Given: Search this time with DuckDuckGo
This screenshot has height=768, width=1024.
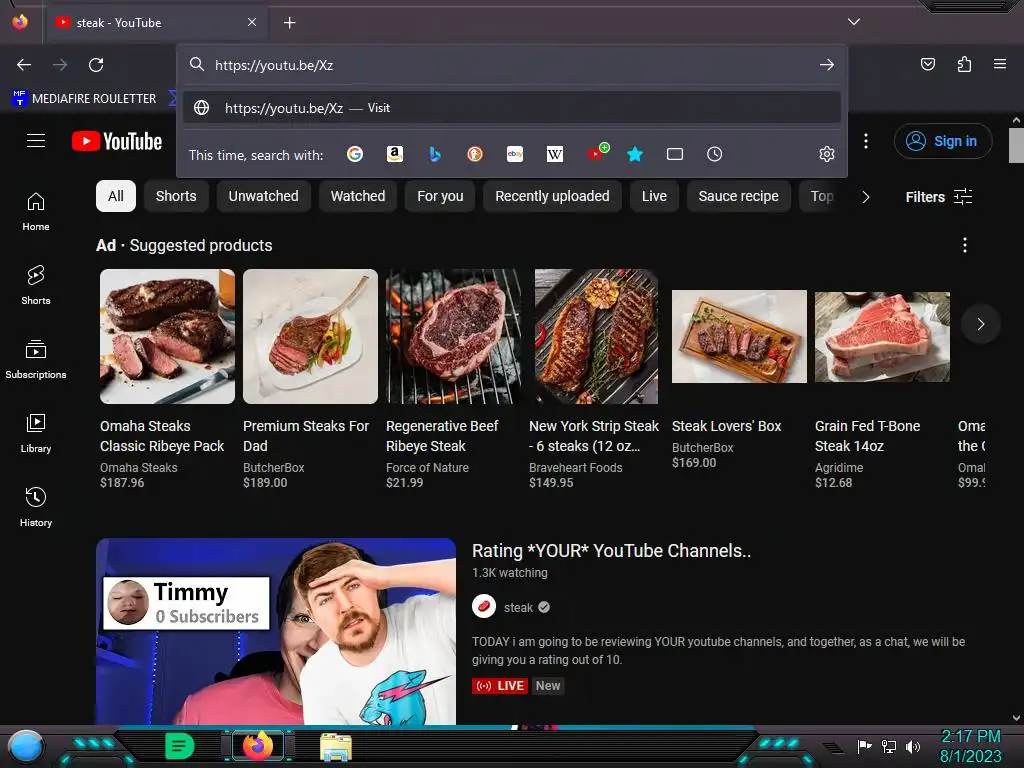Looking at the screenshot, I should (475, 154).
